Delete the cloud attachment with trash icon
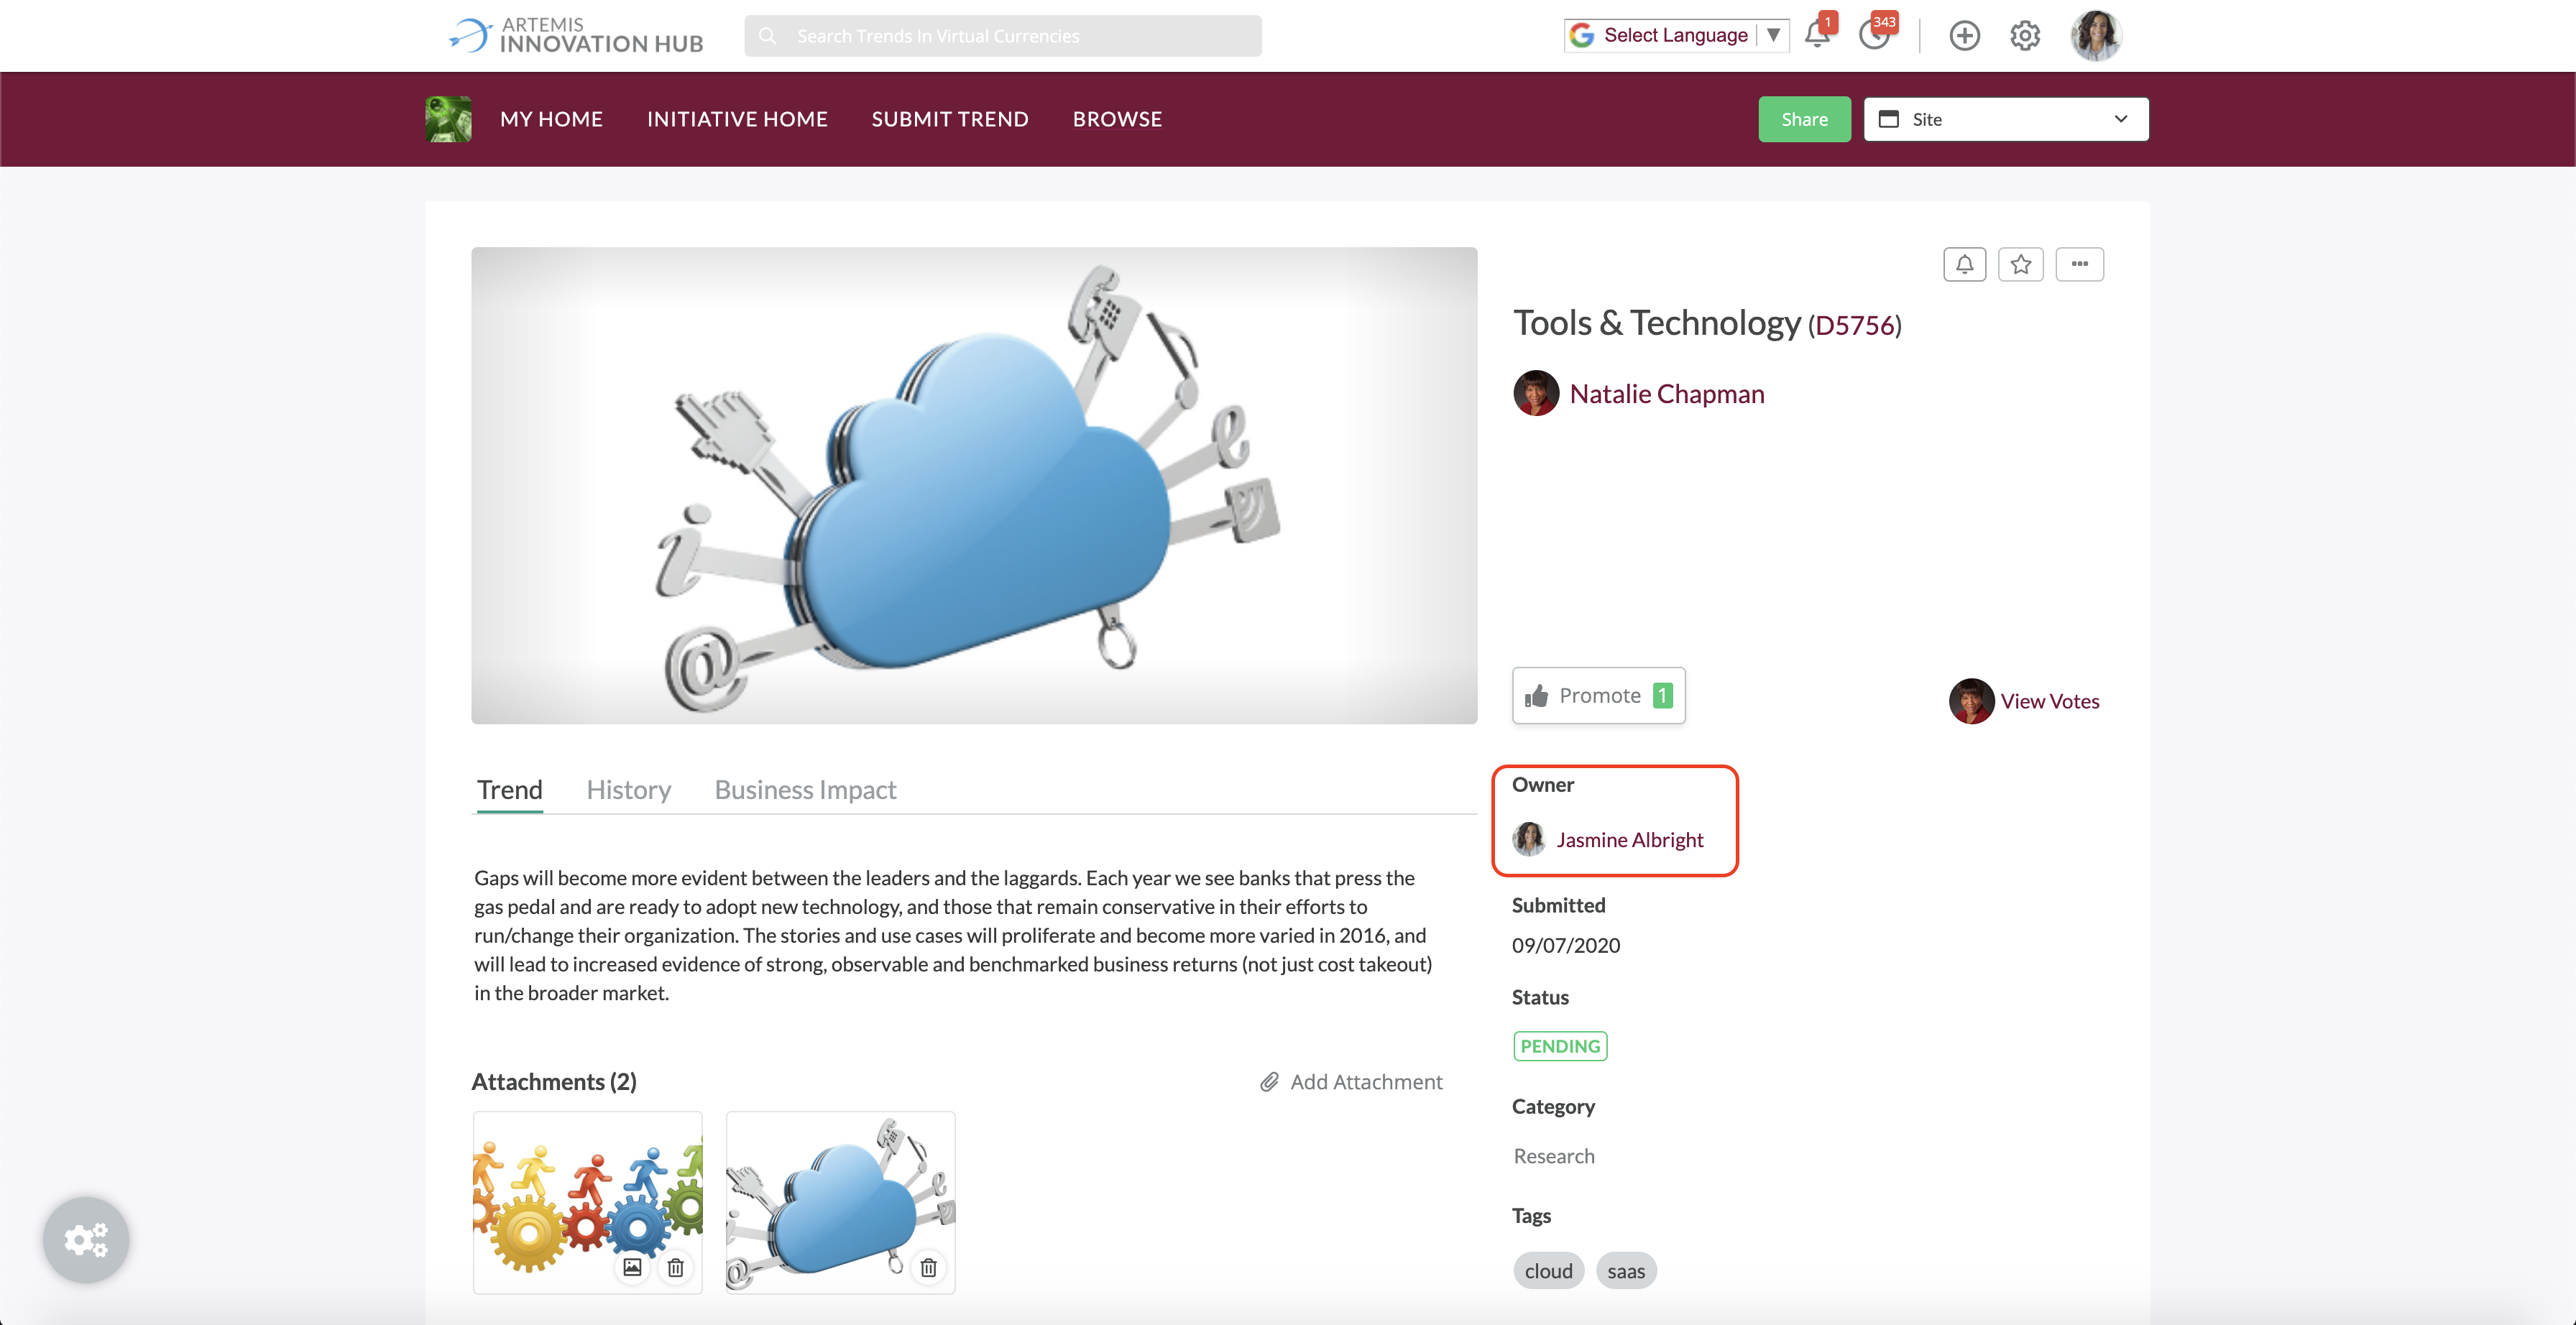This screenshot has height=1325, width=2576. click(x=929, y=1267)
